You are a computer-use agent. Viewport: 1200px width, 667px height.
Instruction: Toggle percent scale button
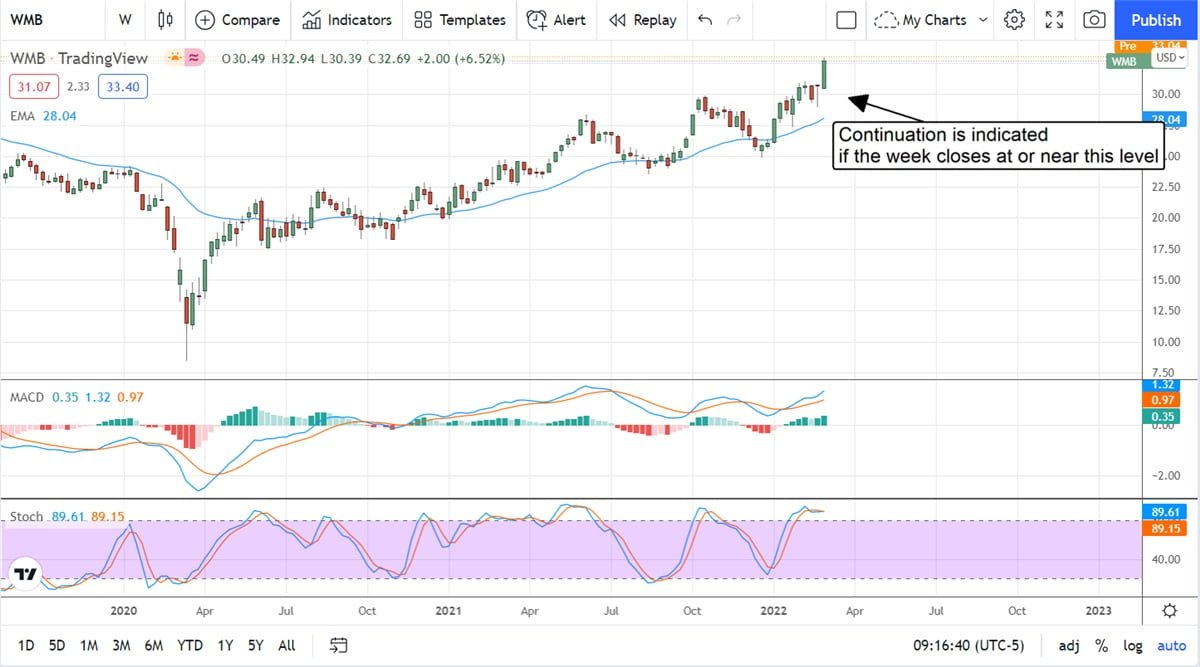1101,645
